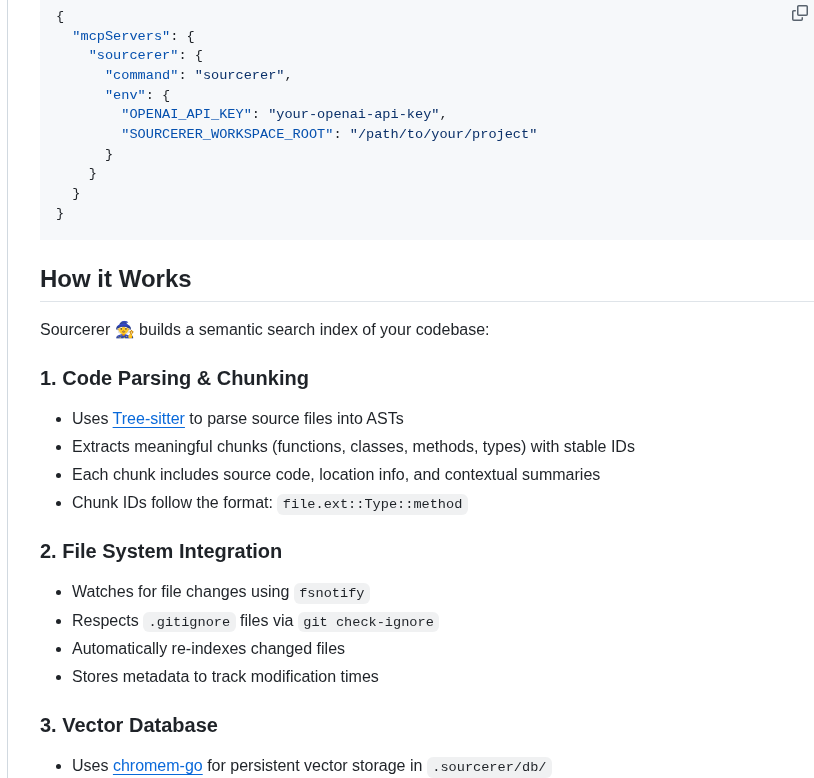
Task: Click the "mcpServers" key in JSON
Action: pos(121,37)
